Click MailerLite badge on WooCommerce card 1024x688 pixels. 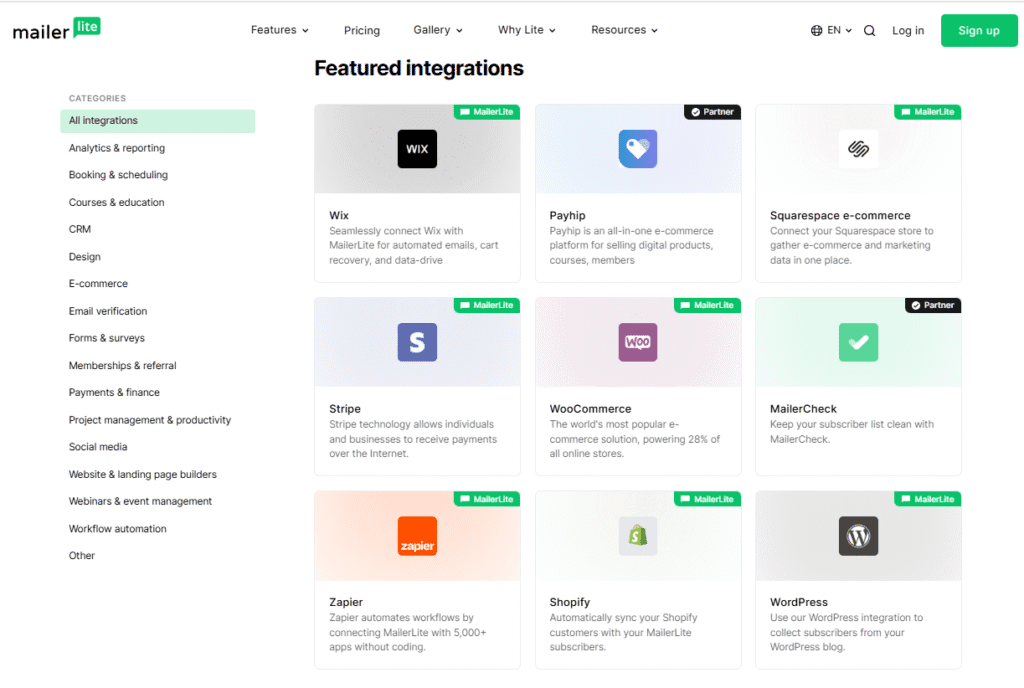point(707,305)
